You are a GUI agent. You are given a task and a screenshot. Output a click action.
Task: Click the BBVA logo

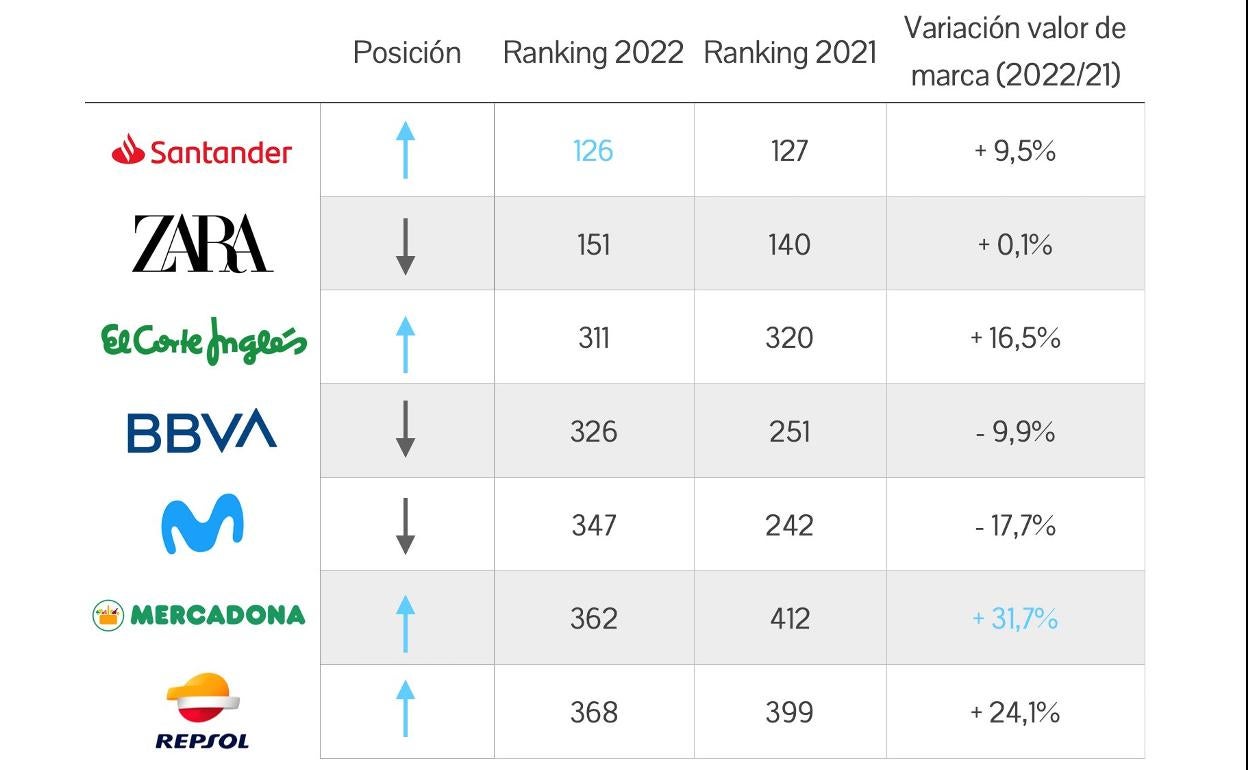pos(202,431)
